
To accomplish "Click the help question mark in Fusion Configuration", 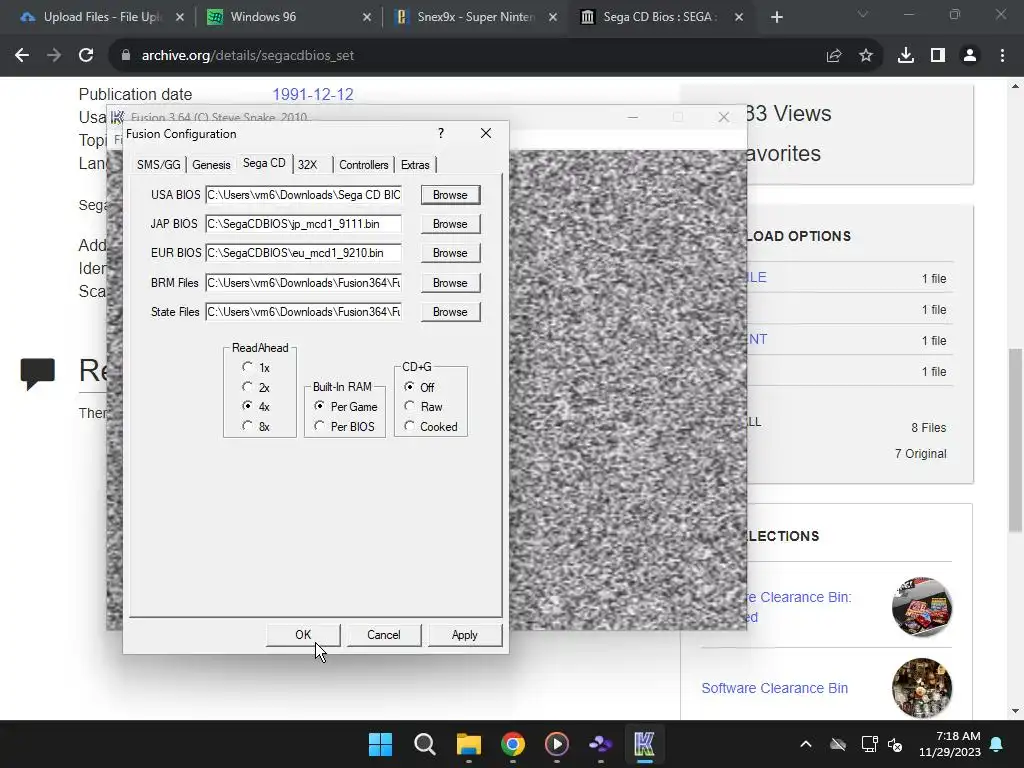I will coord(441,133).
